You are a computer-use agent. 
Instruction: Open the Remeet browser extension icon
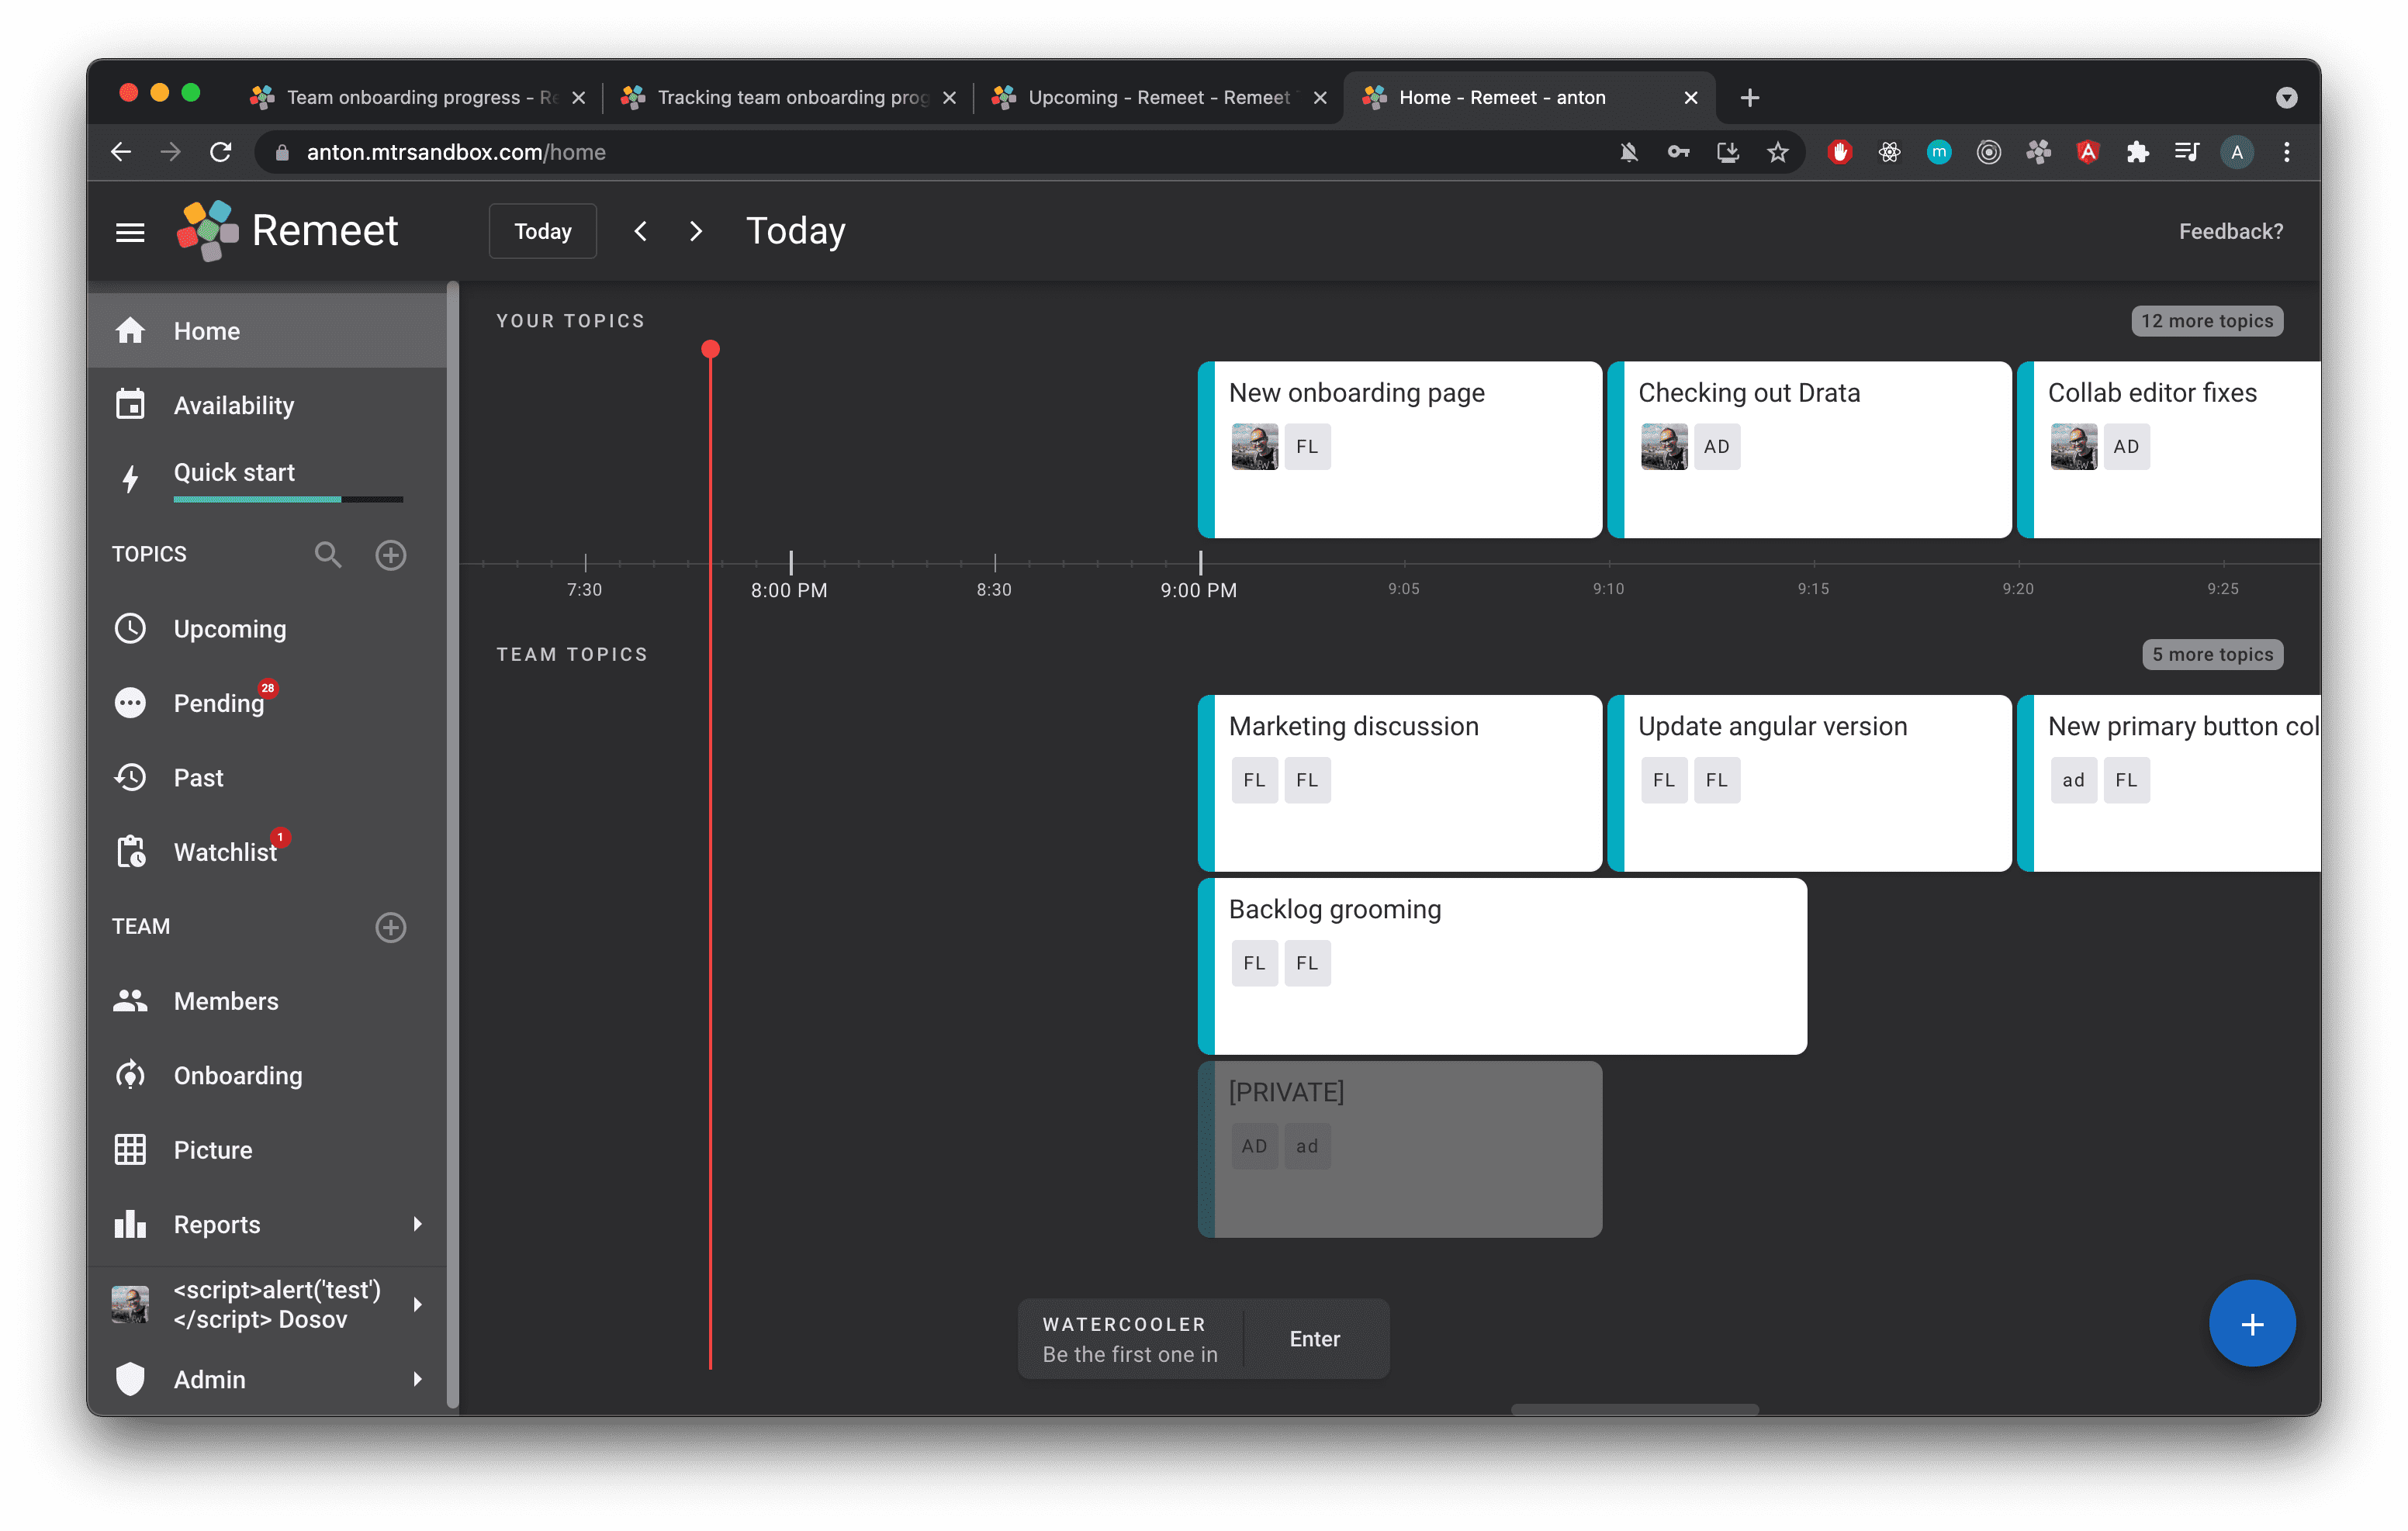[2038, 152]
